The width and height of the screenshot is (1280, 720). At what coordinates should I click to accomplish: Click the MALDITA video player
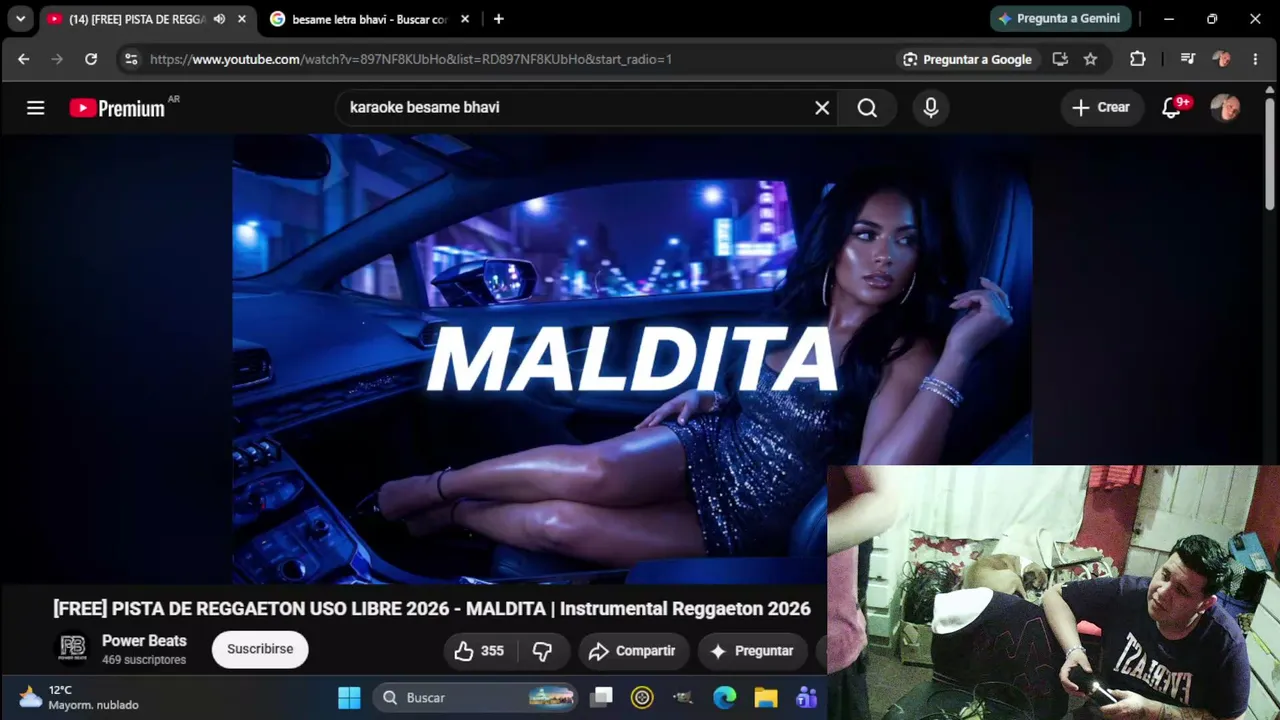632,359
